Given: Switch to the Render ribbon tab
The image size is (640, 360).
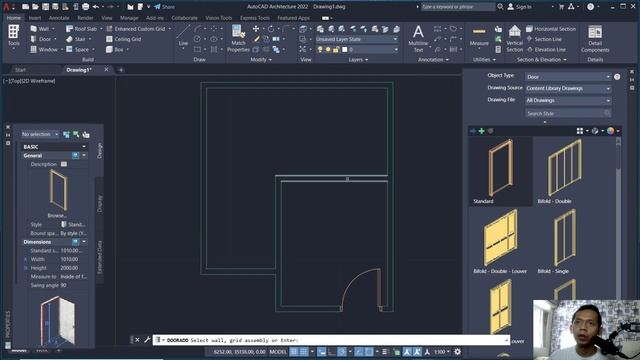Looking at the screenshot, I should (x=85, y=18).
